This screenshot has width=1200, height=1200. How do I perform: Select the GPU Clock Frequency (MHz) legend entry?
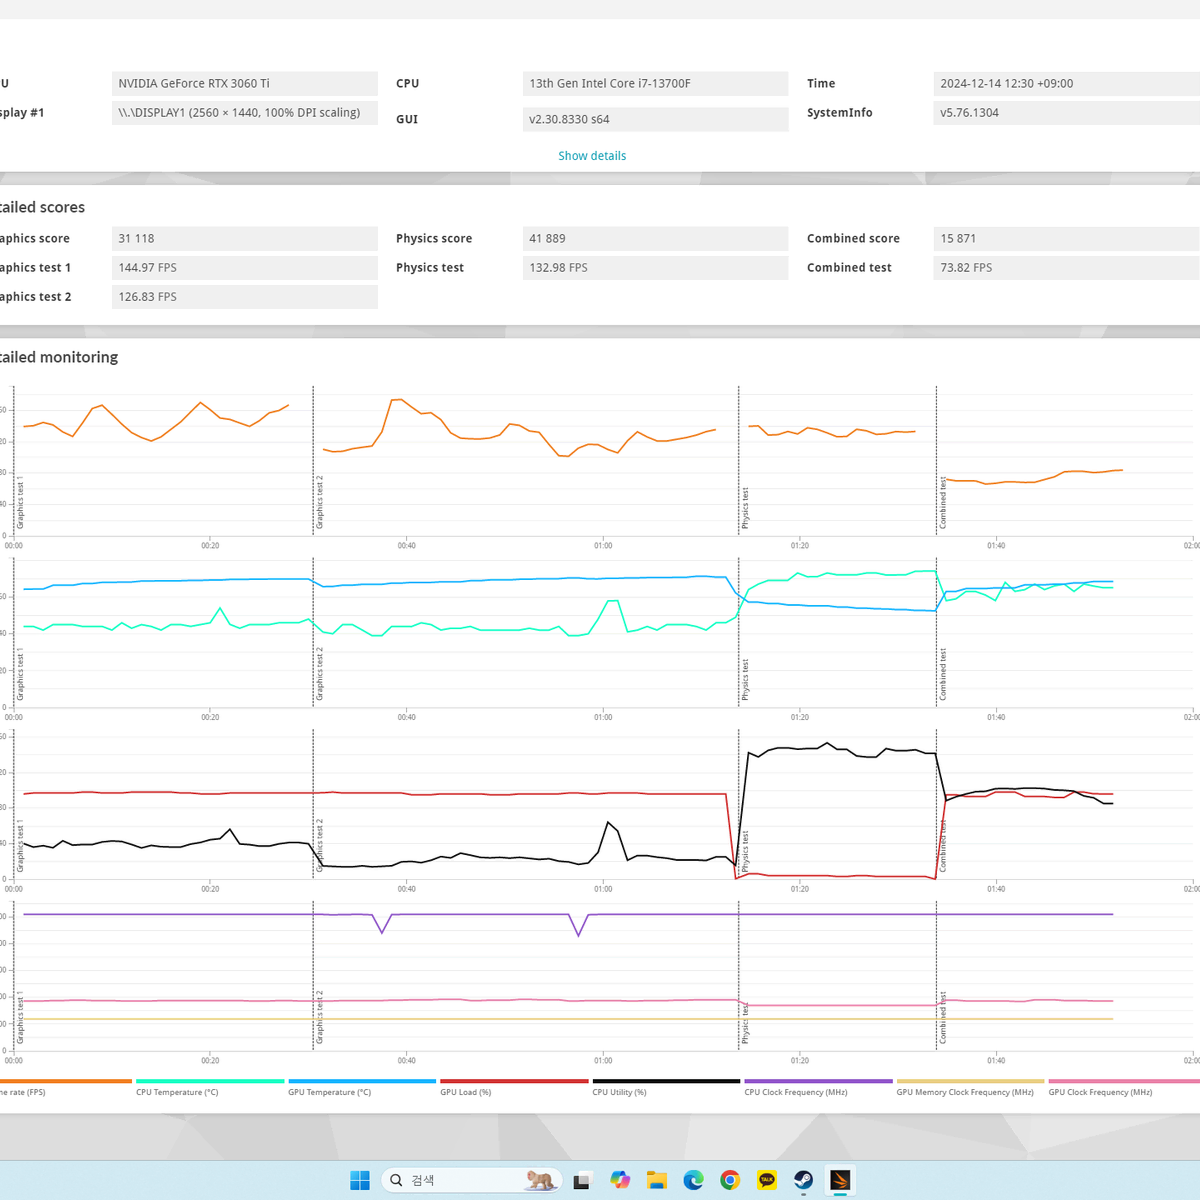(x=1122, y=1088)
